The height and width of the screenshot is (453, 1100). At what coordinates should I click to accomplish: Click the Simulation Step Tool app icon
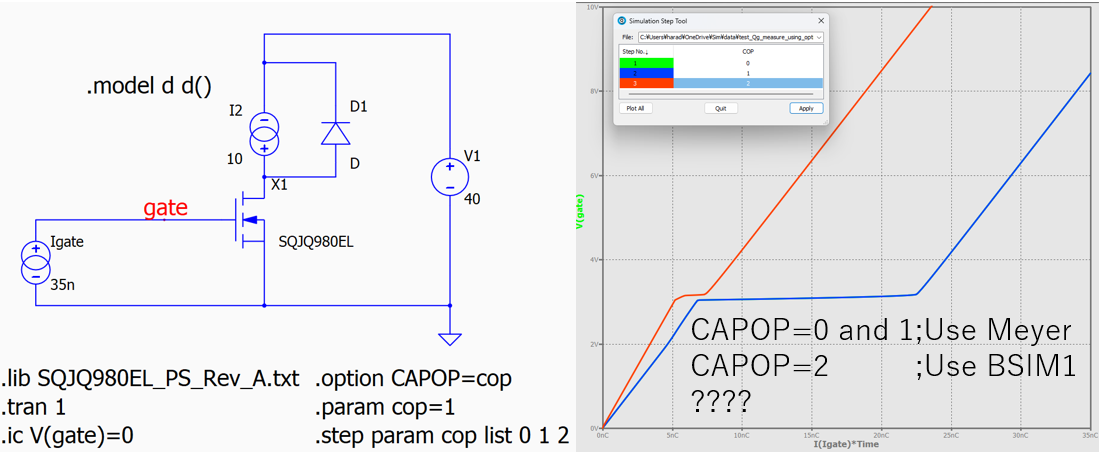[622, 20]
